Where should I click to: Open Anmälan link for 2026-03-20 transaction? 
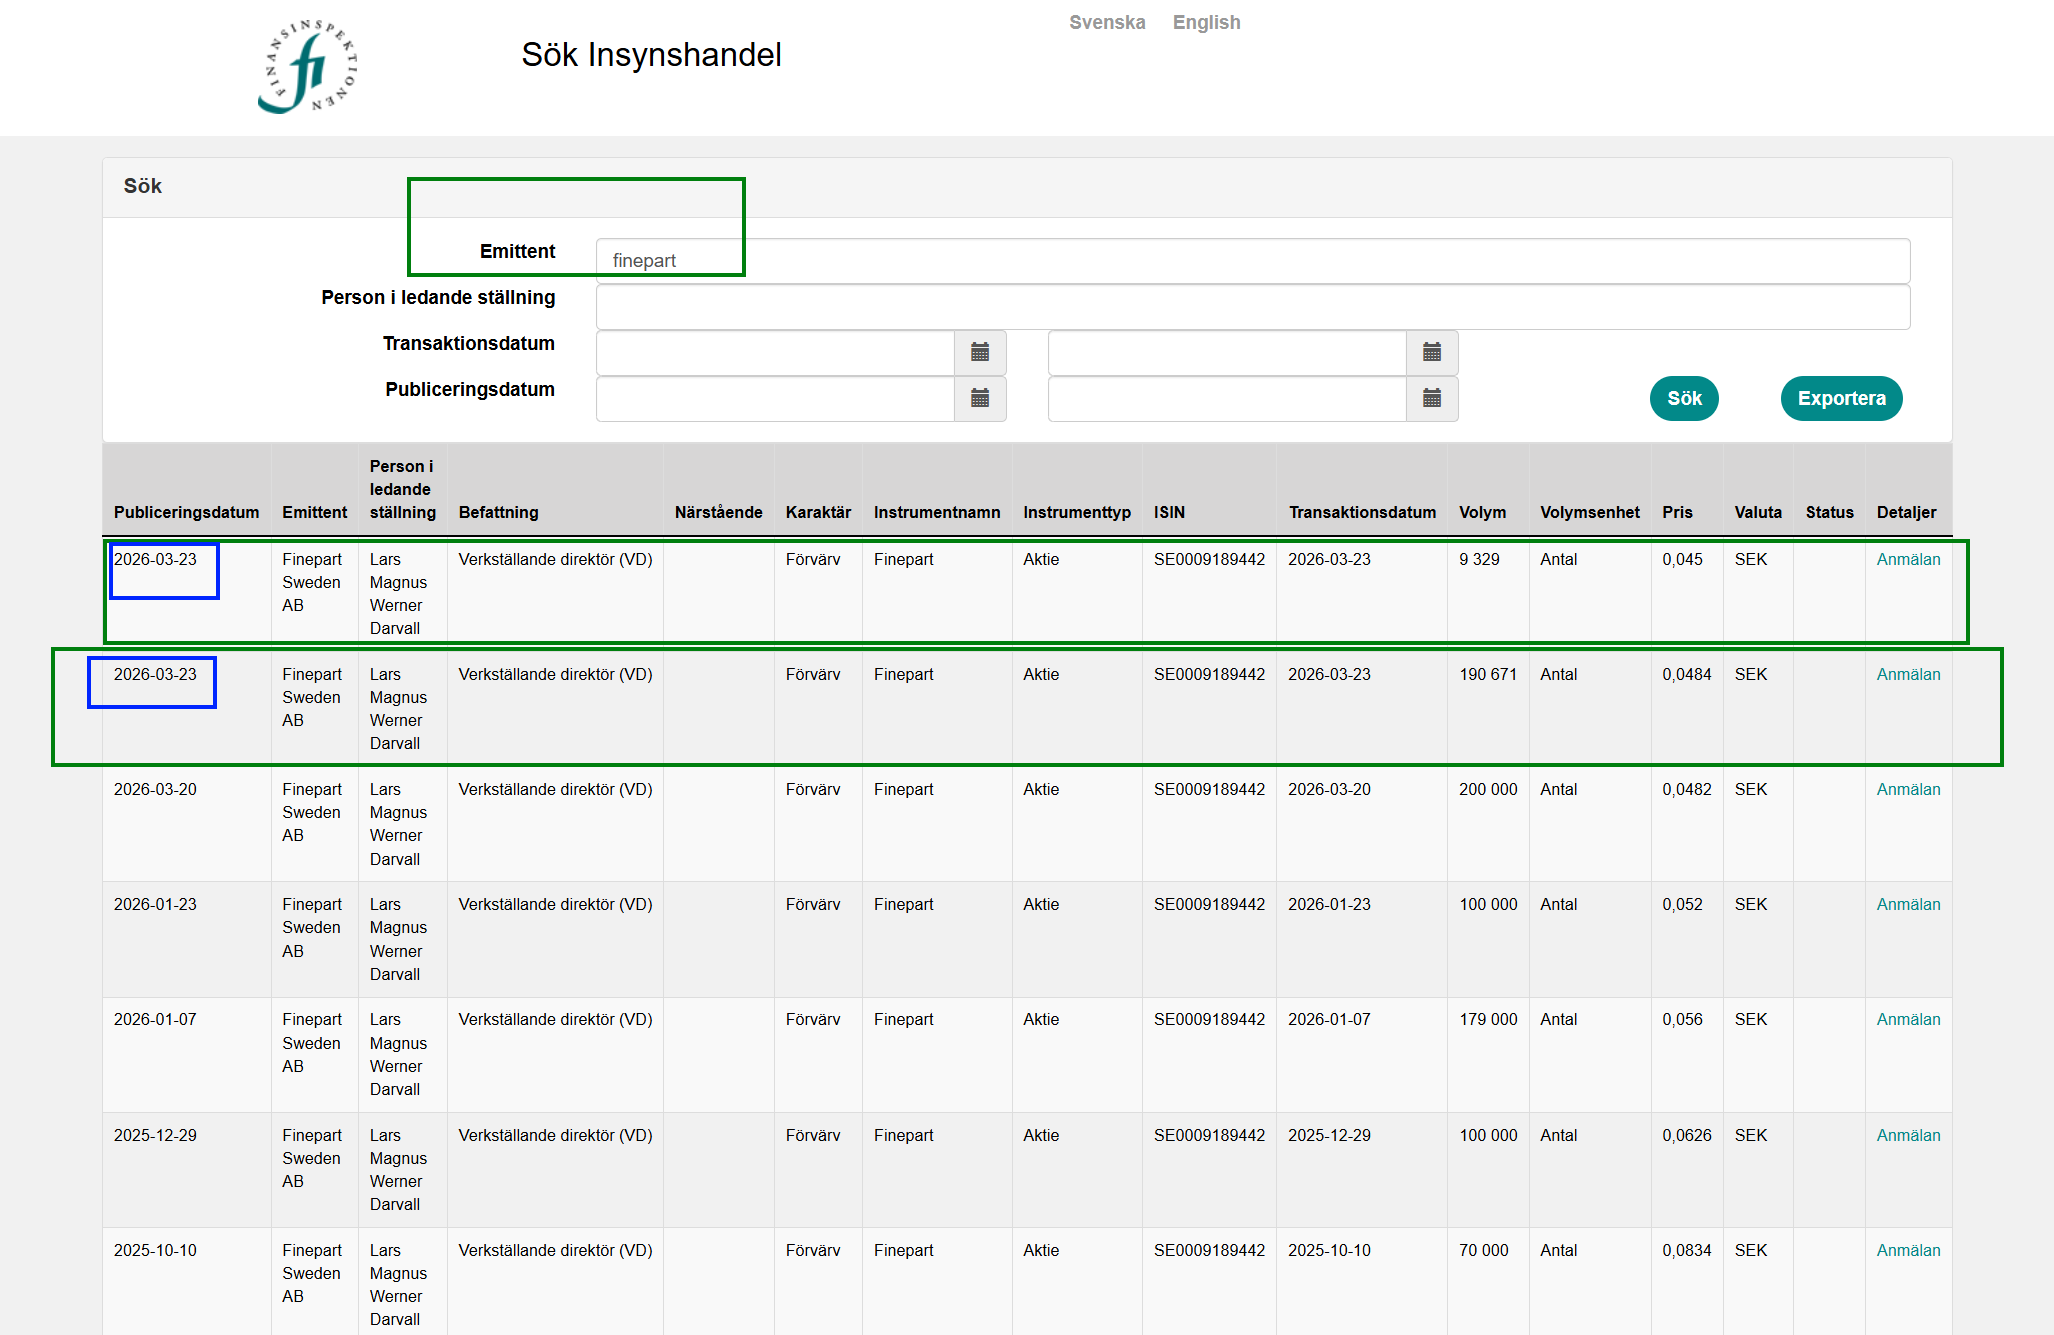pyautogui.click(x=1908, y=789)
